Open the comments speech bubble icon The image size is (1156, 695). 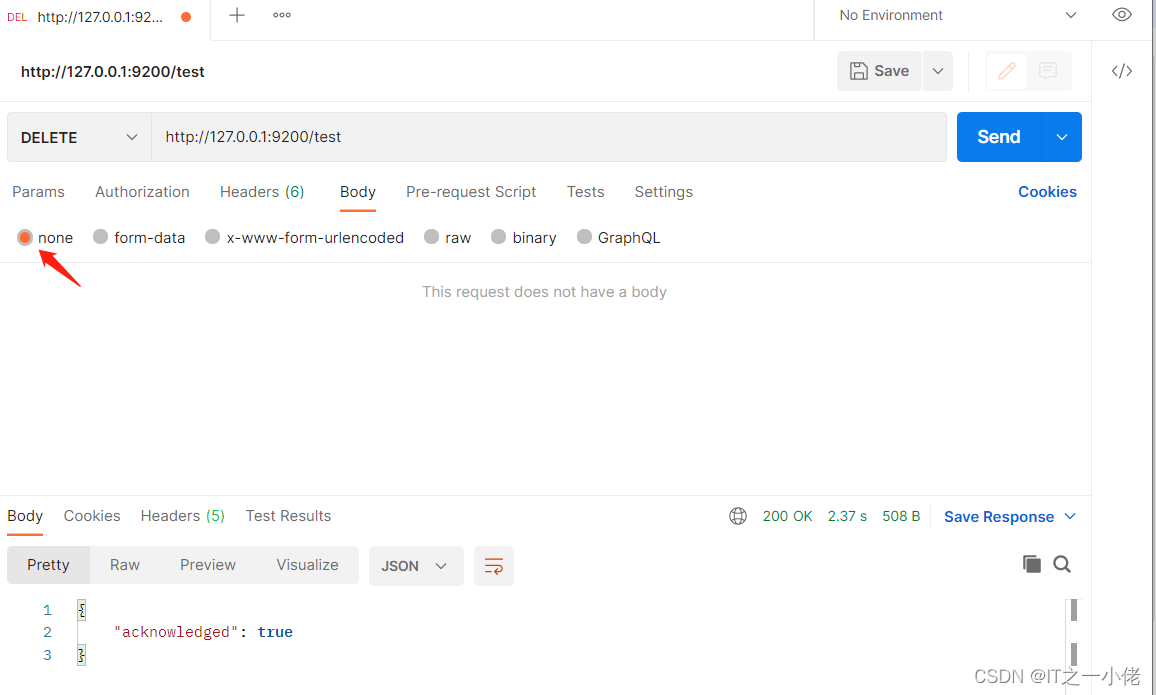point(1048,71)
